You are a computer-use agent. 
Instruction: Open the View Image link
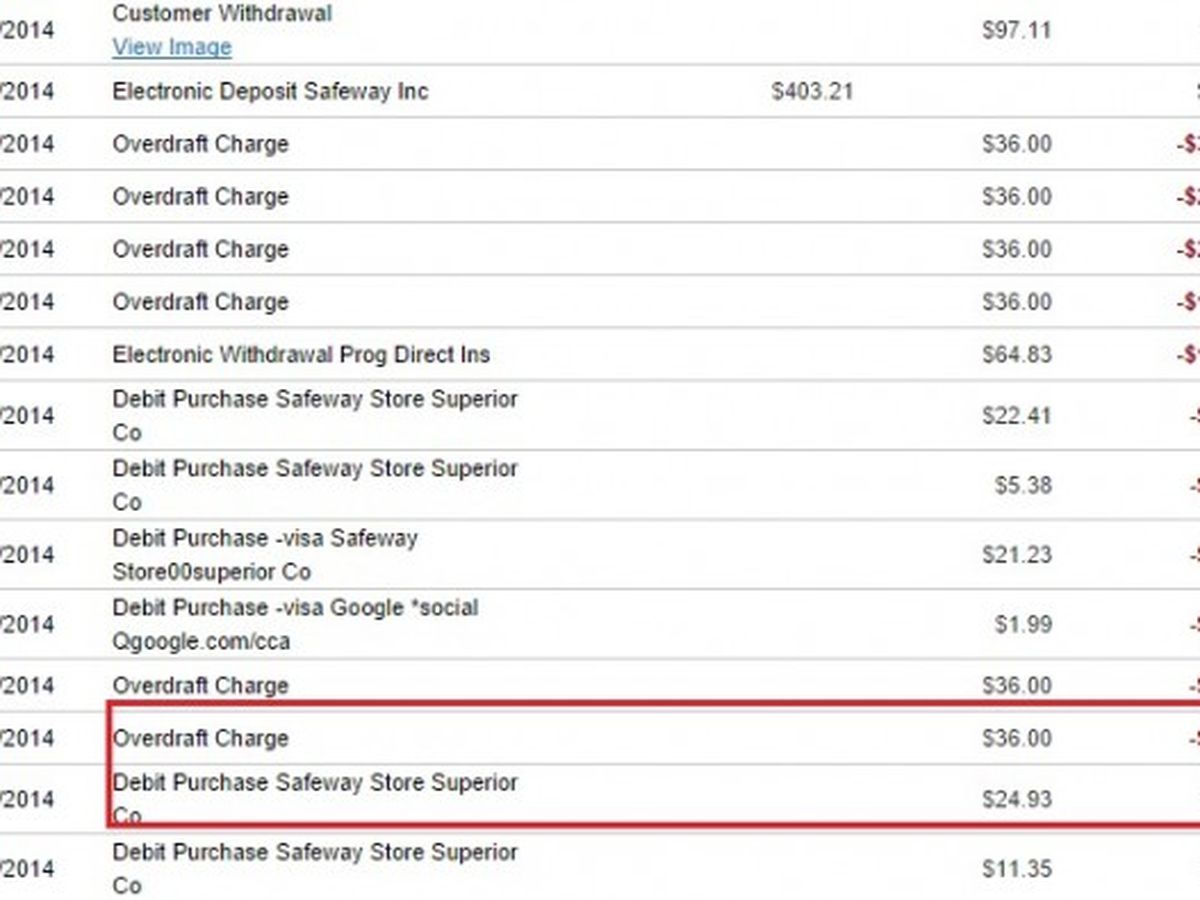click(x=171, y=47)
